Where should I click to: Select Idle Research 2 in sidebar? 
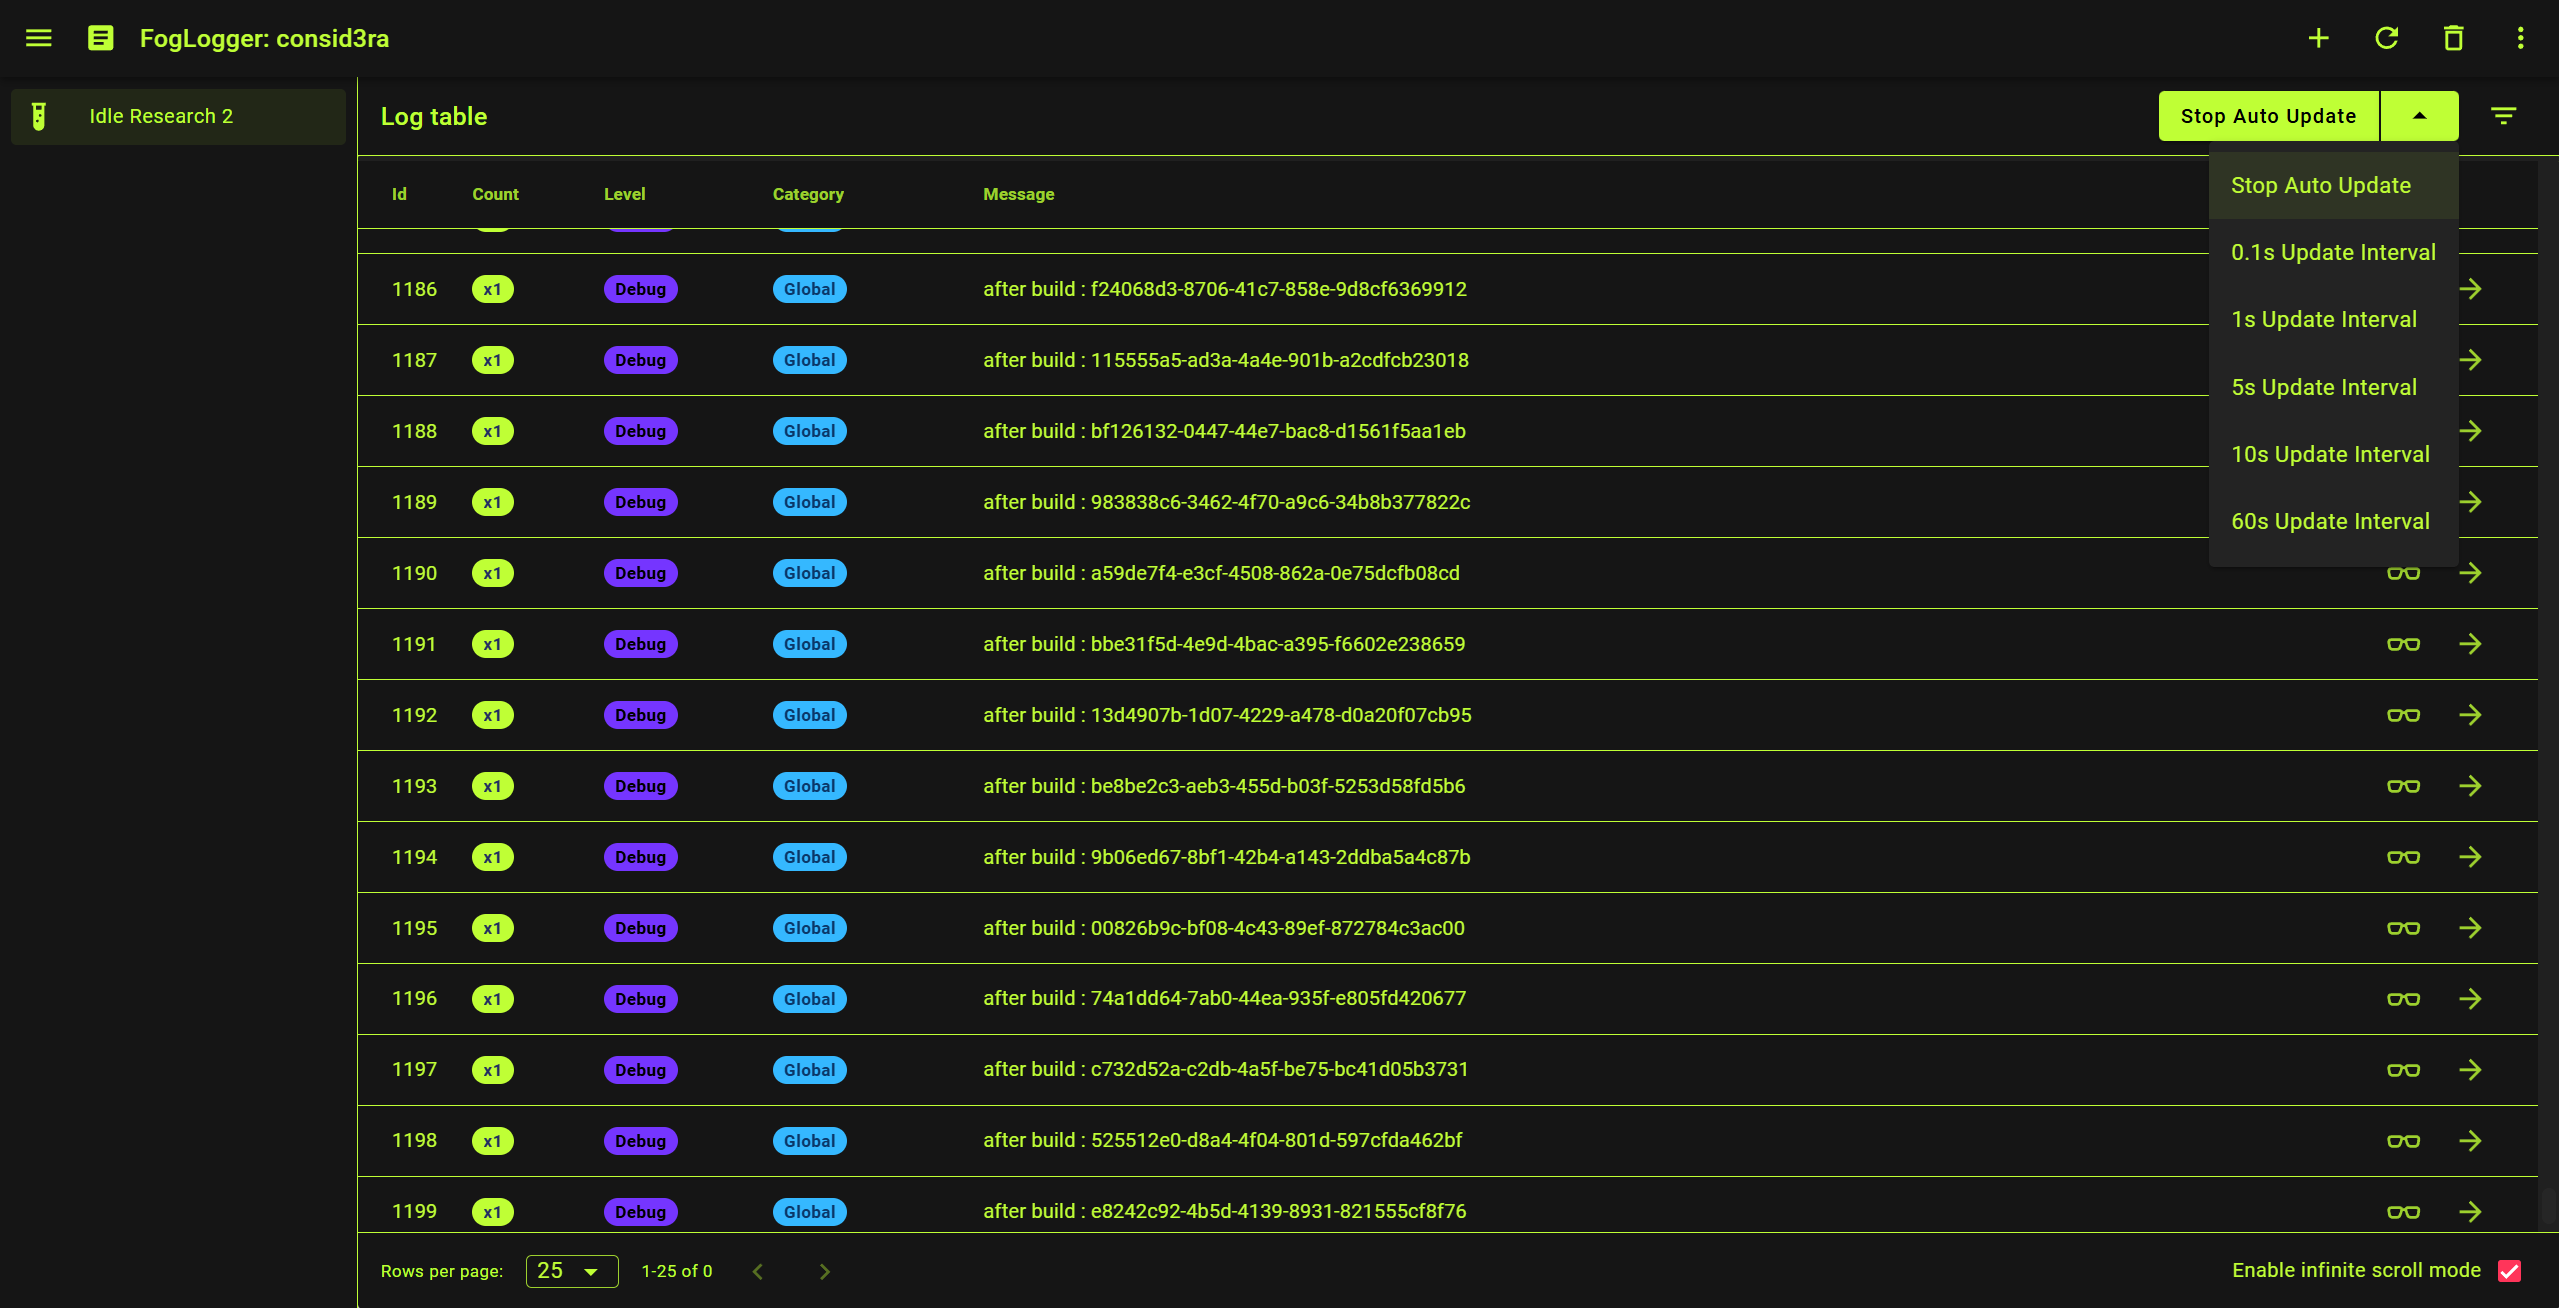[x=178, y=116]
